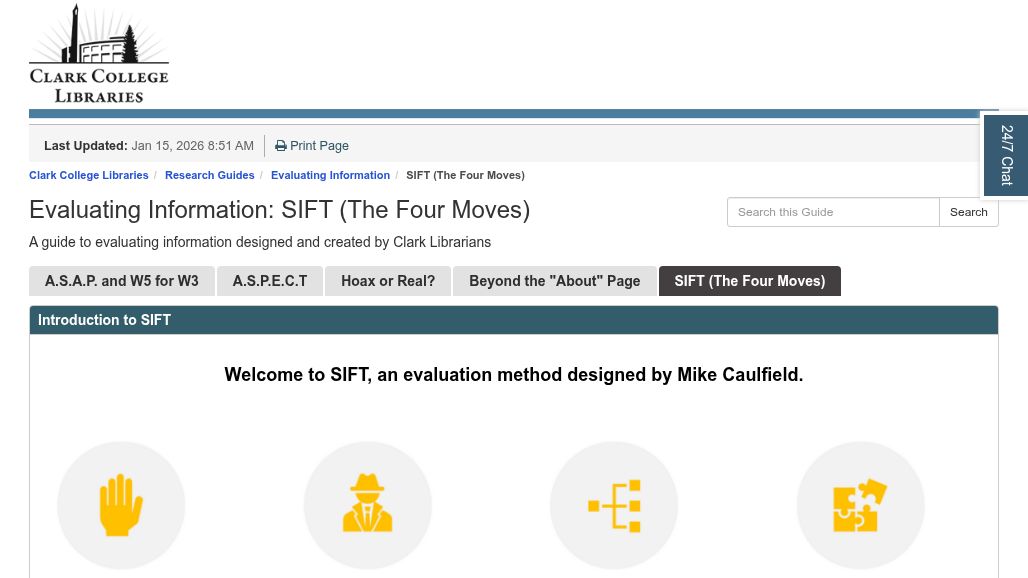
Task: Click the Clark College Libraries logo
Action: pos(99,54)
